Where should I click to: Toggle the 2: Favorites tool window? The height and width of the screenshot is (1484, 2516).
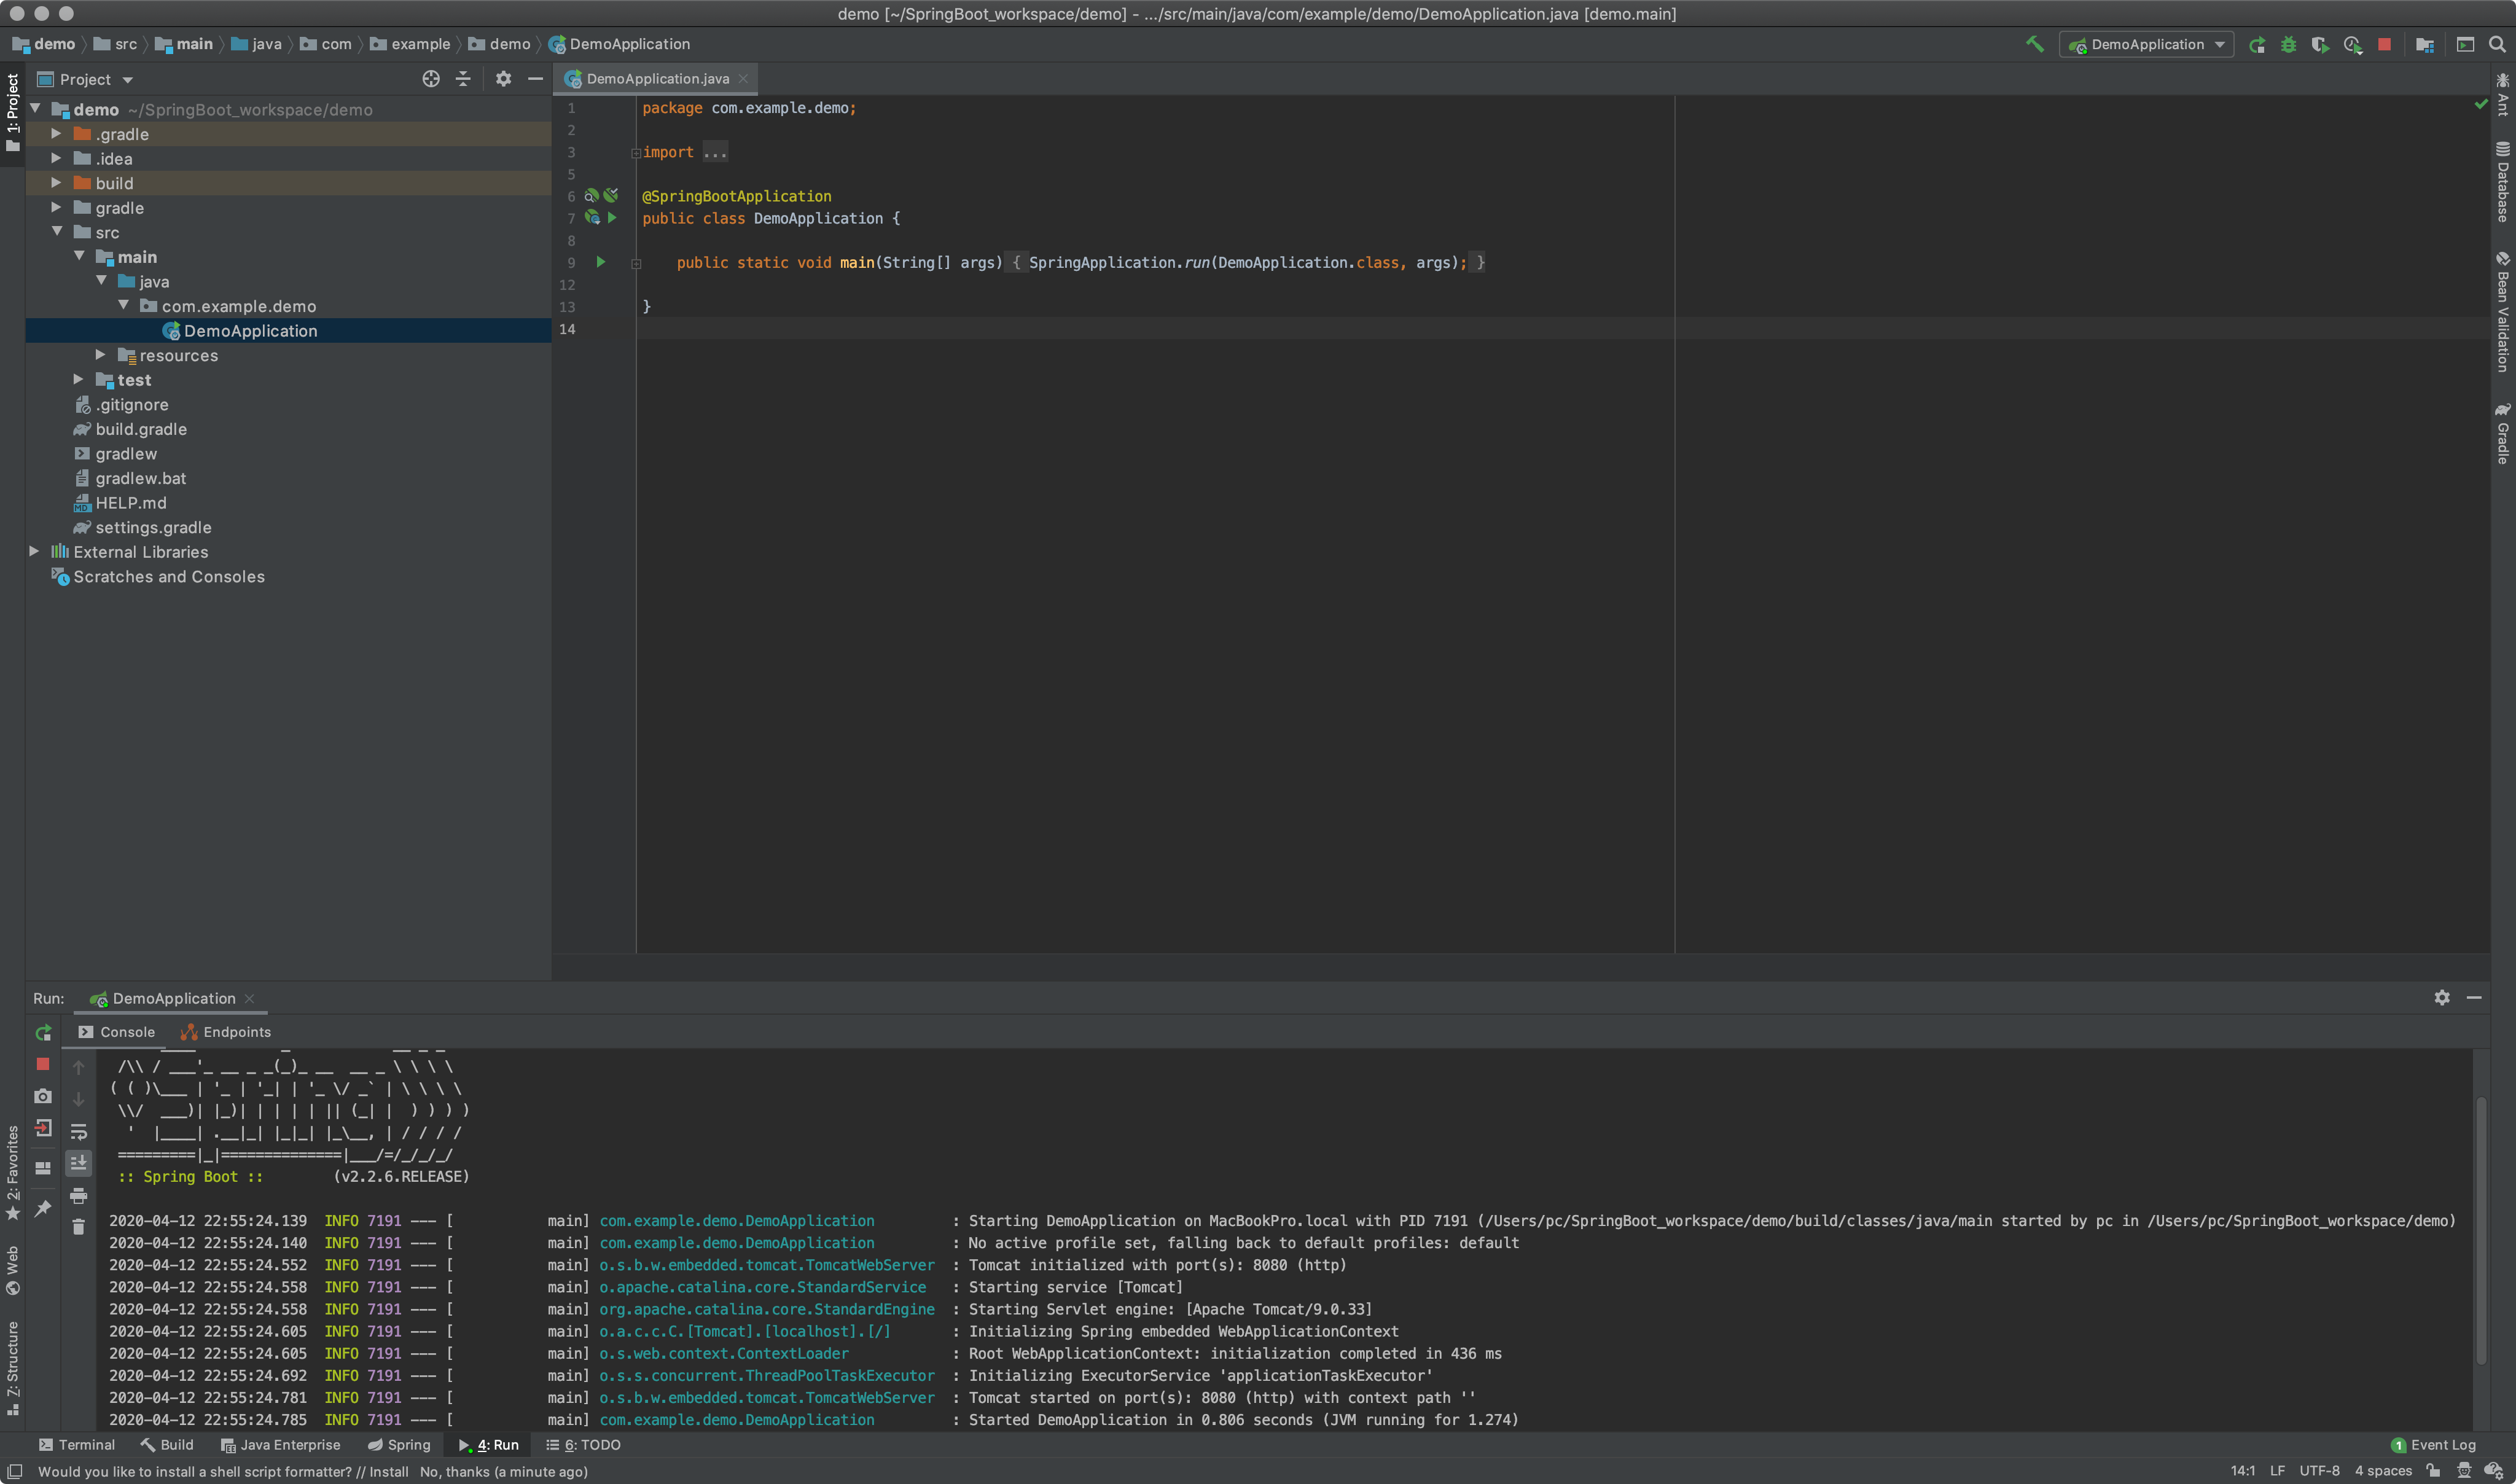[x=12, y=1172]
